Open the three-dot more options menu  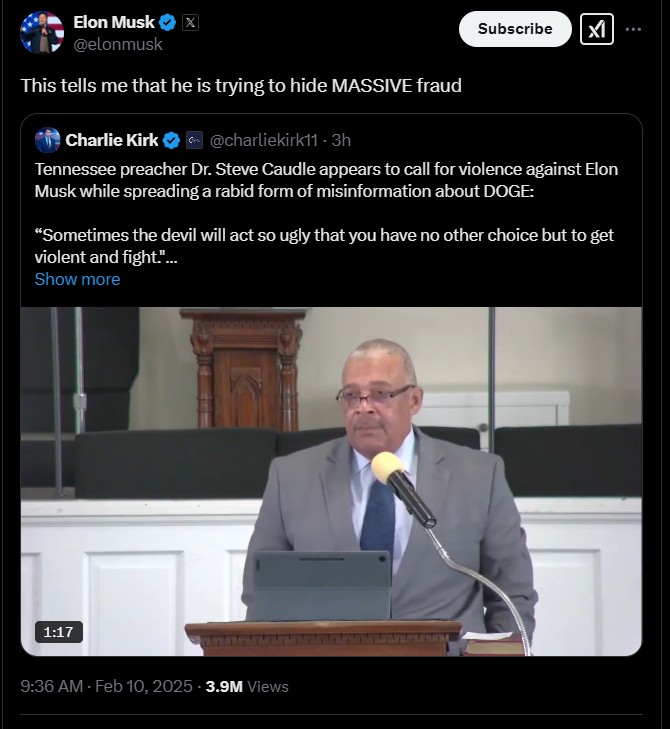[633, 29]
